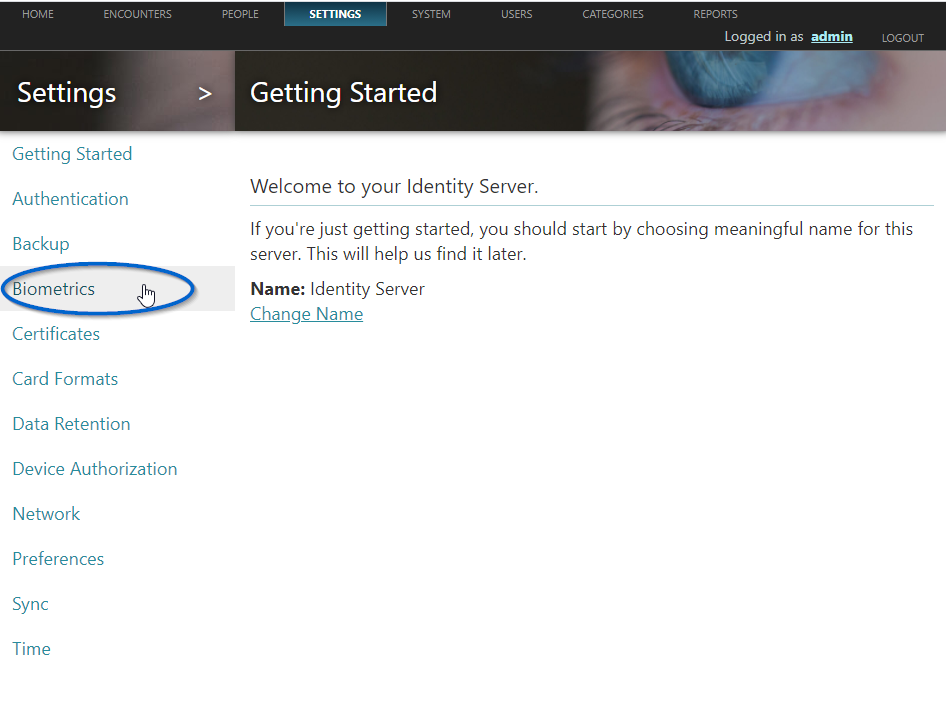Go to Data Retention settings
Screen dimensions: 946x705
(x=71, y=424)
